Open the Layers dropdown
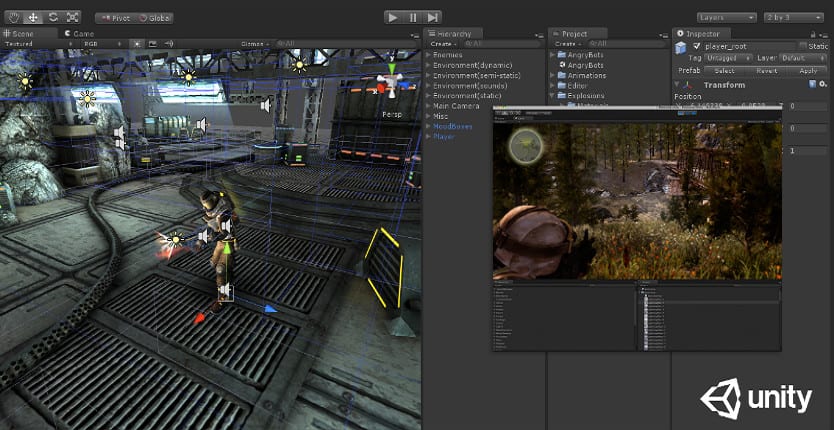 point(725,17)
